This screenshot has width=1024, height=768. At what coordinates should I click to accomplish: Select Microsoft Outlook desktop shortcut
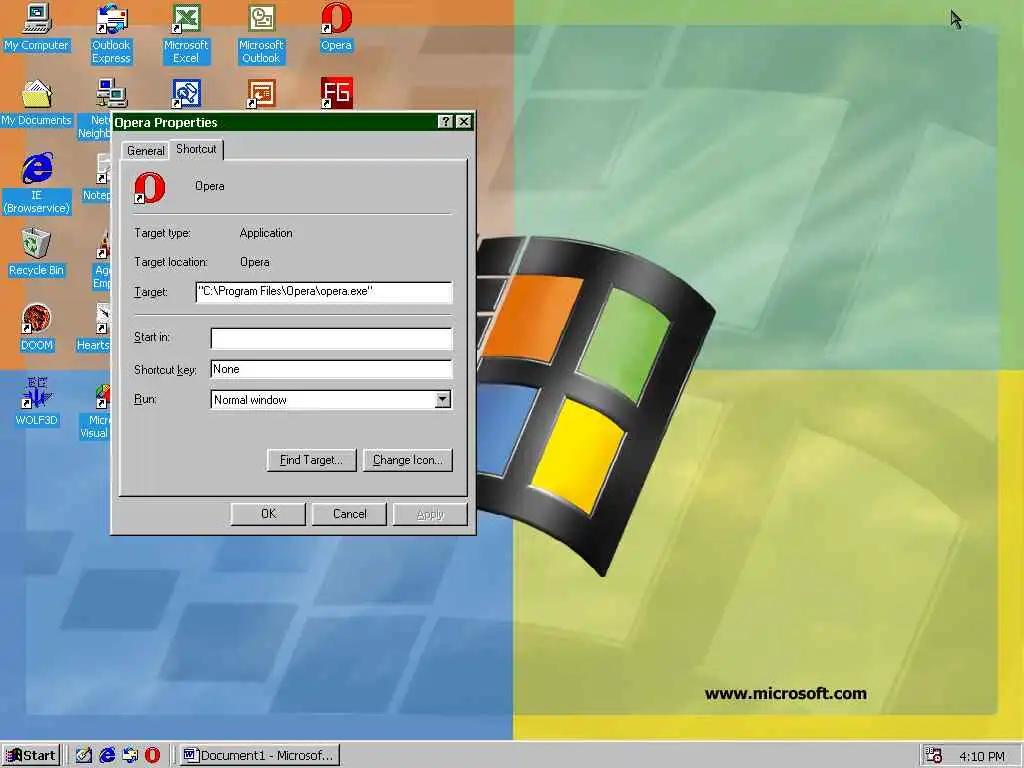(261, 33)
